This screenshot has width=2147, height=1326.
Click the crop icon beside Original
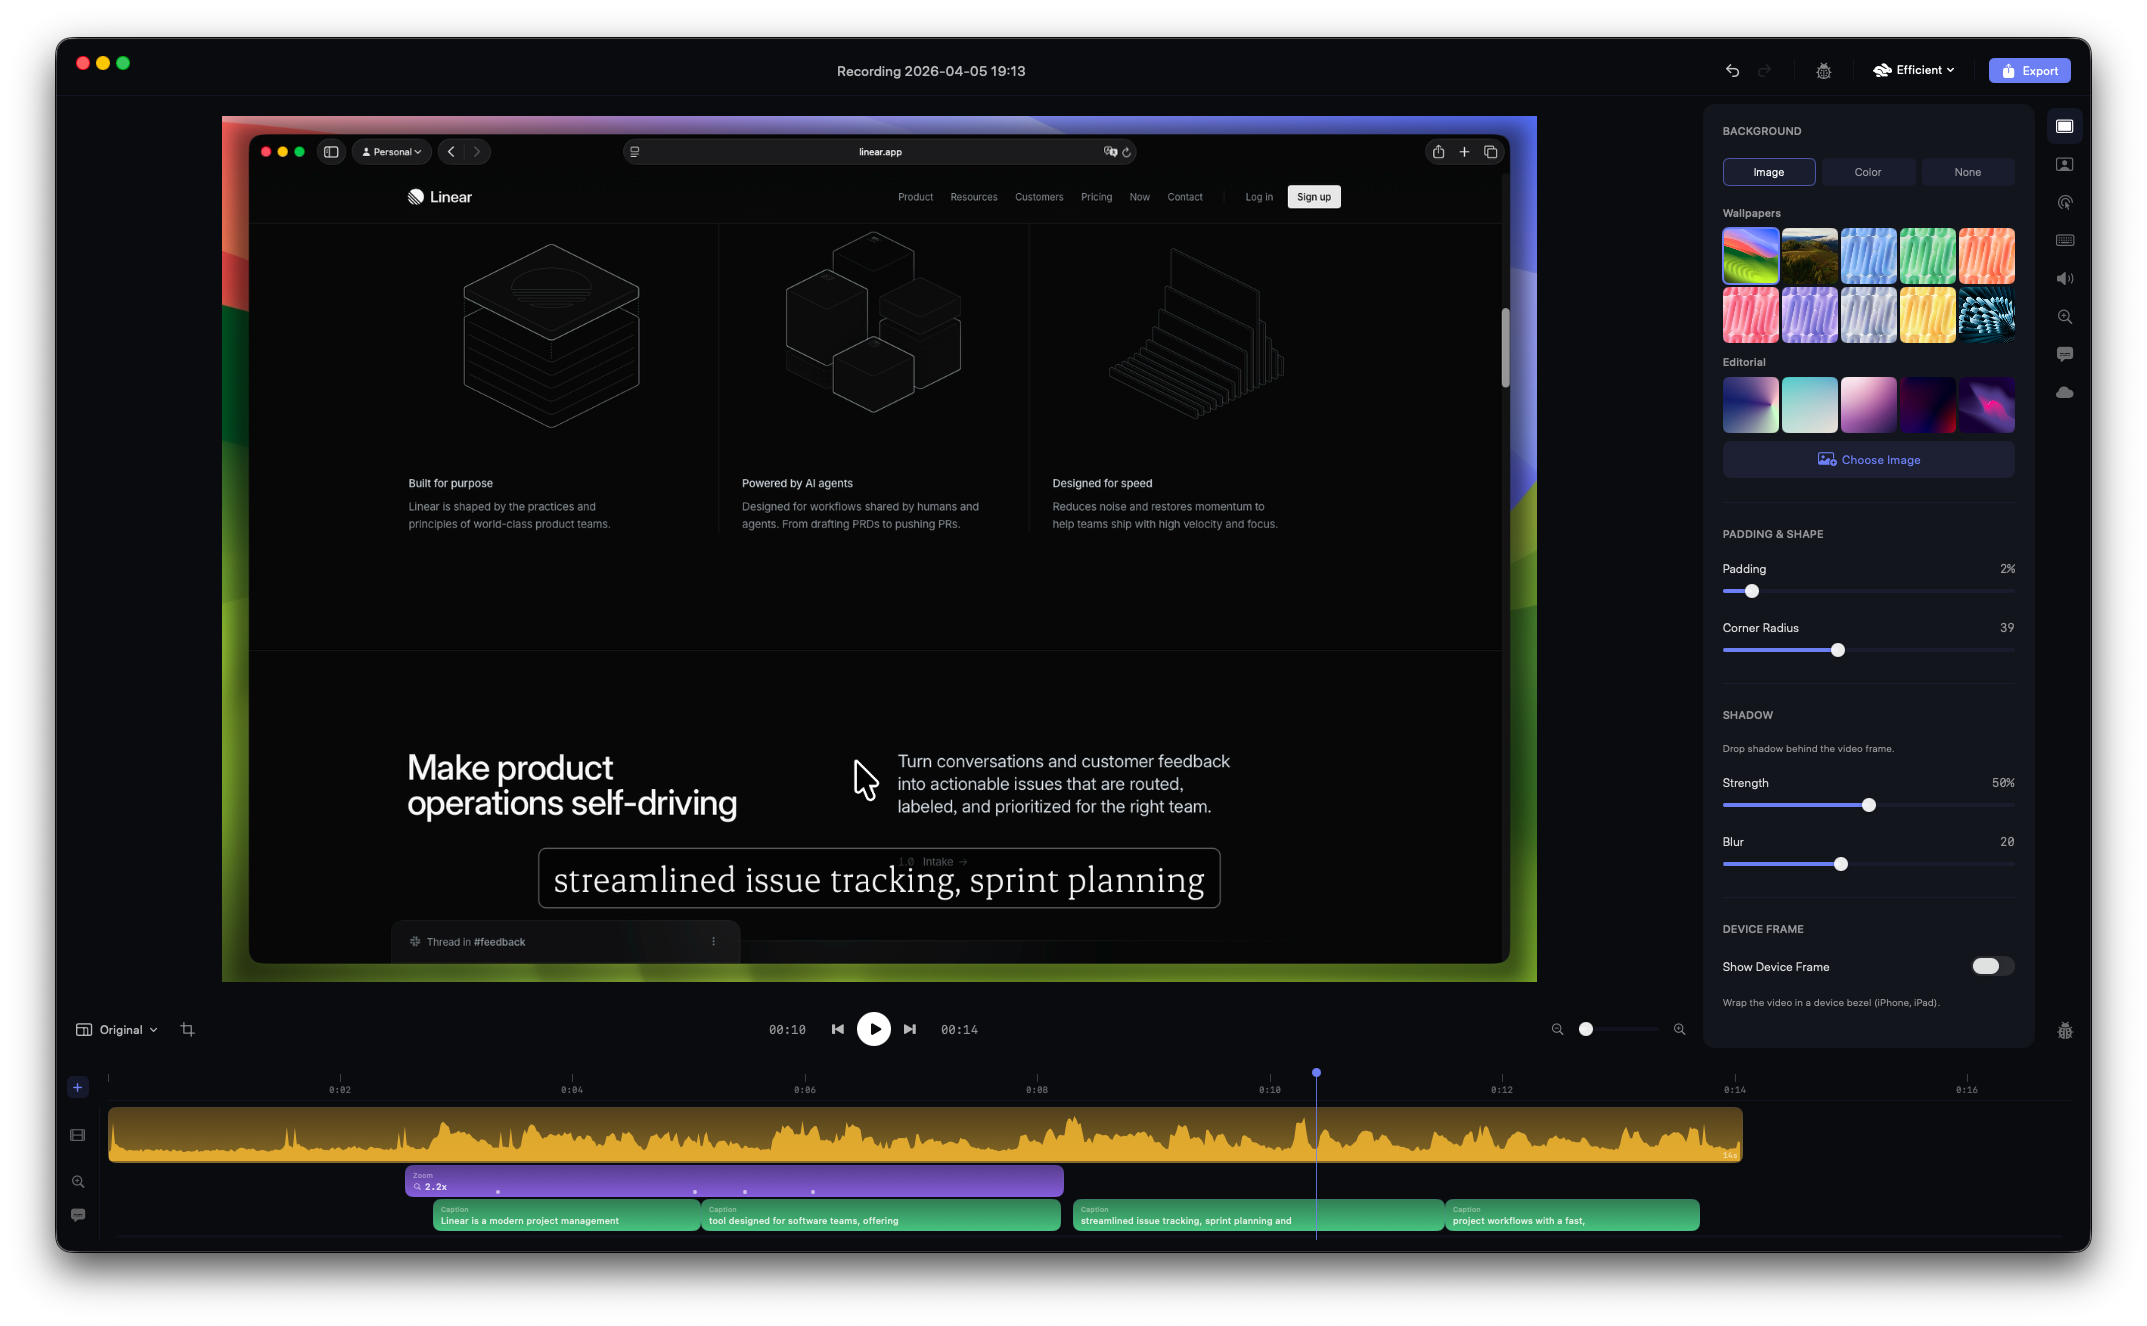[x=187, y=1029]
